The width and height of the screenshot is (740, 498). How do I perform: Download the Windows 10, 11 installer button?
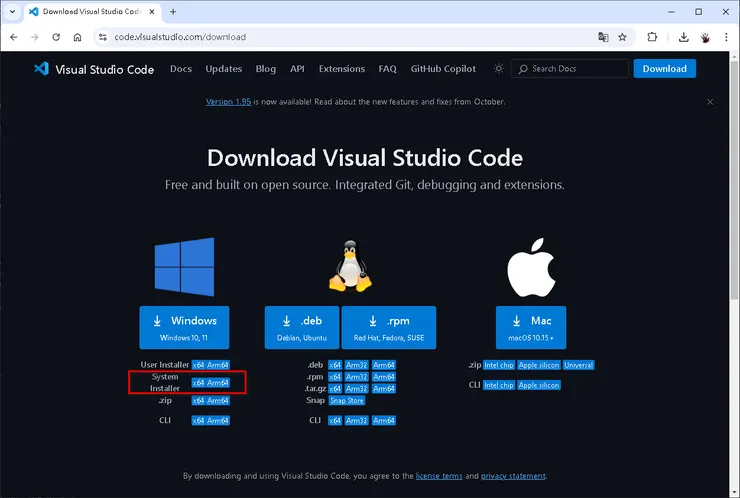click(x=185, y=328)
